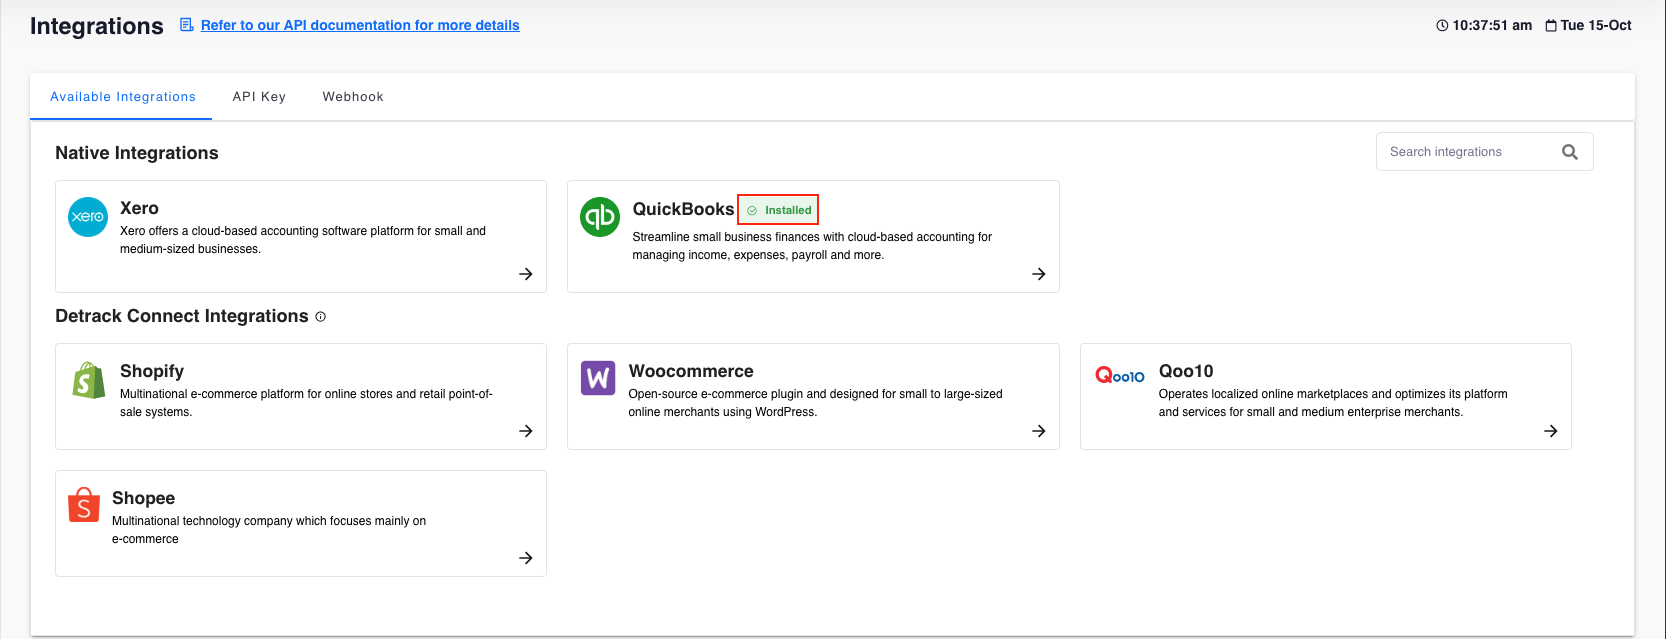Click the QuickBooks description text
Image resolution: width=1666 pixels, height=639 pixels.
pyautogui.click(x=812, y=246)
